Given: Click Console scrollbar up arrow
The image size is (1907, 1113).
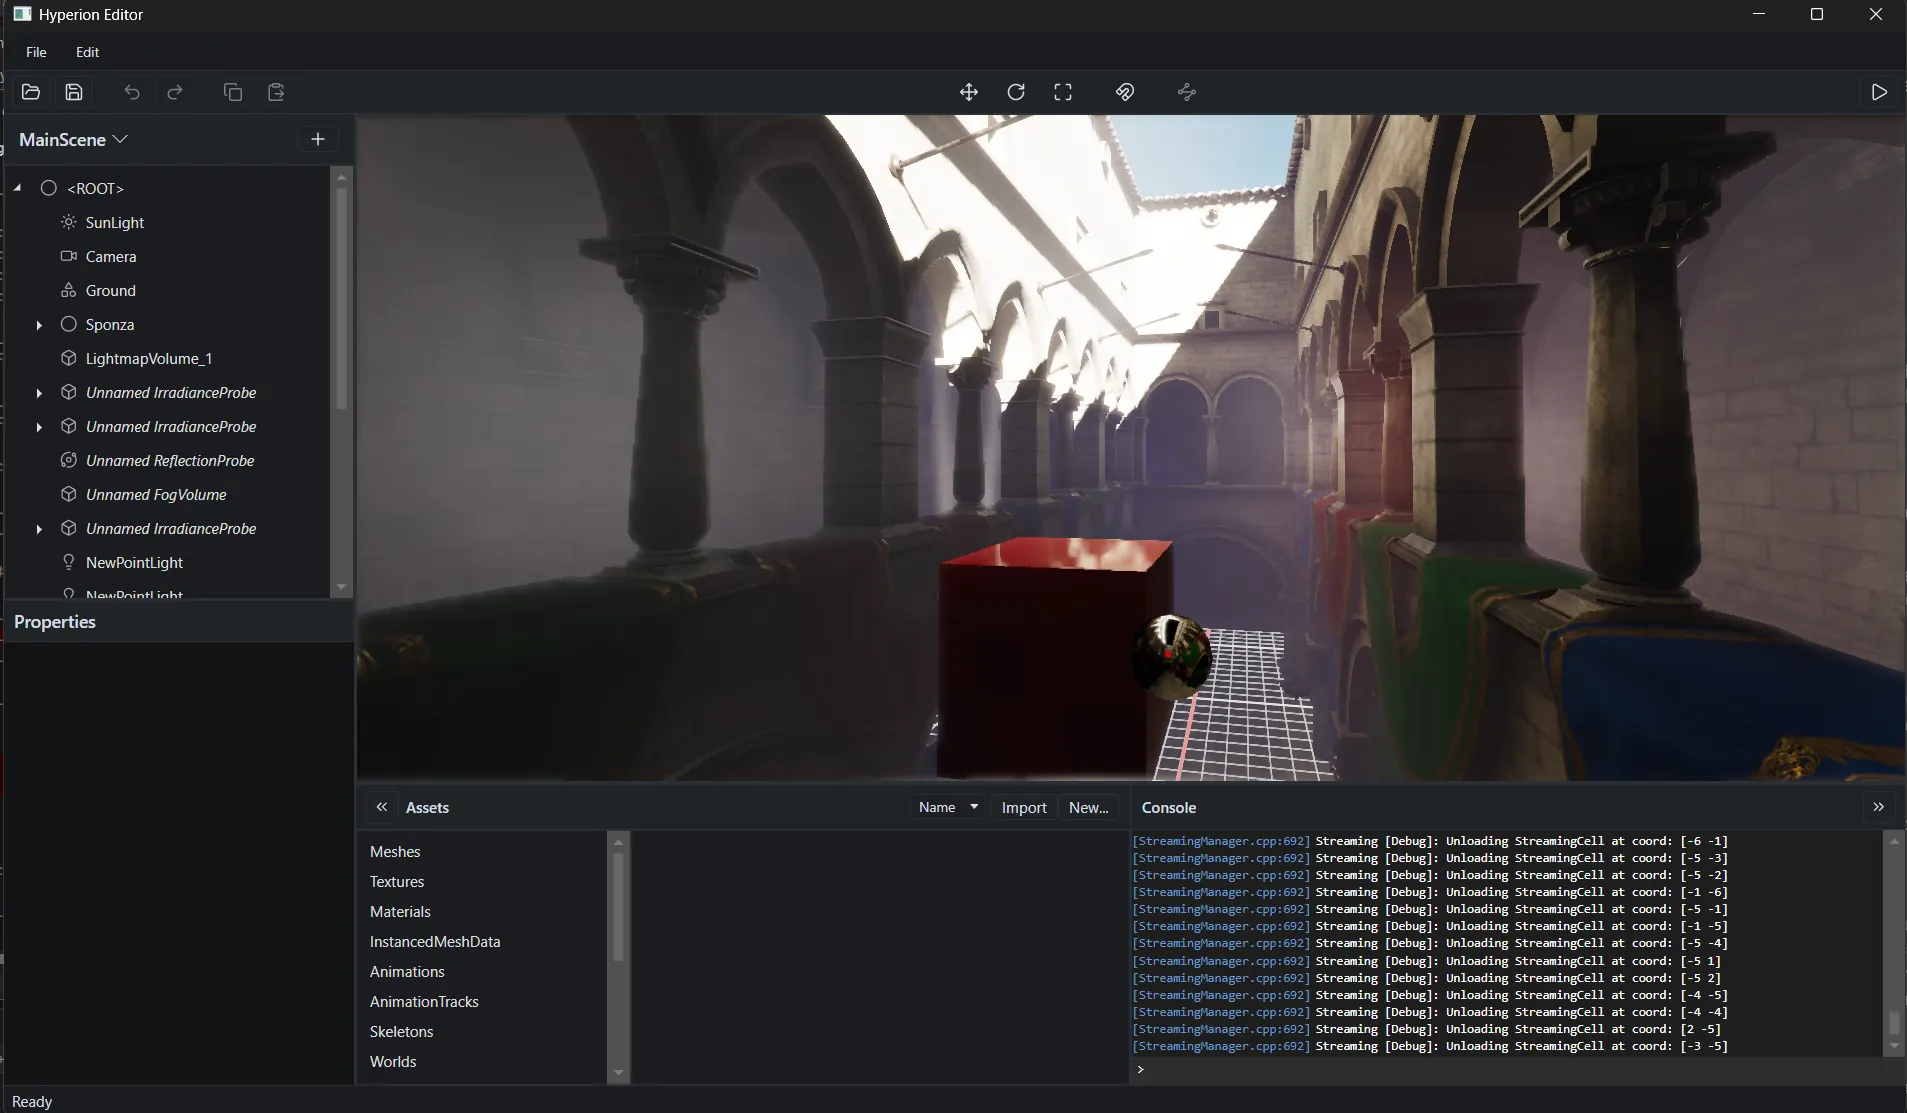Looking at the screenshot, I should coord(1894,841).
